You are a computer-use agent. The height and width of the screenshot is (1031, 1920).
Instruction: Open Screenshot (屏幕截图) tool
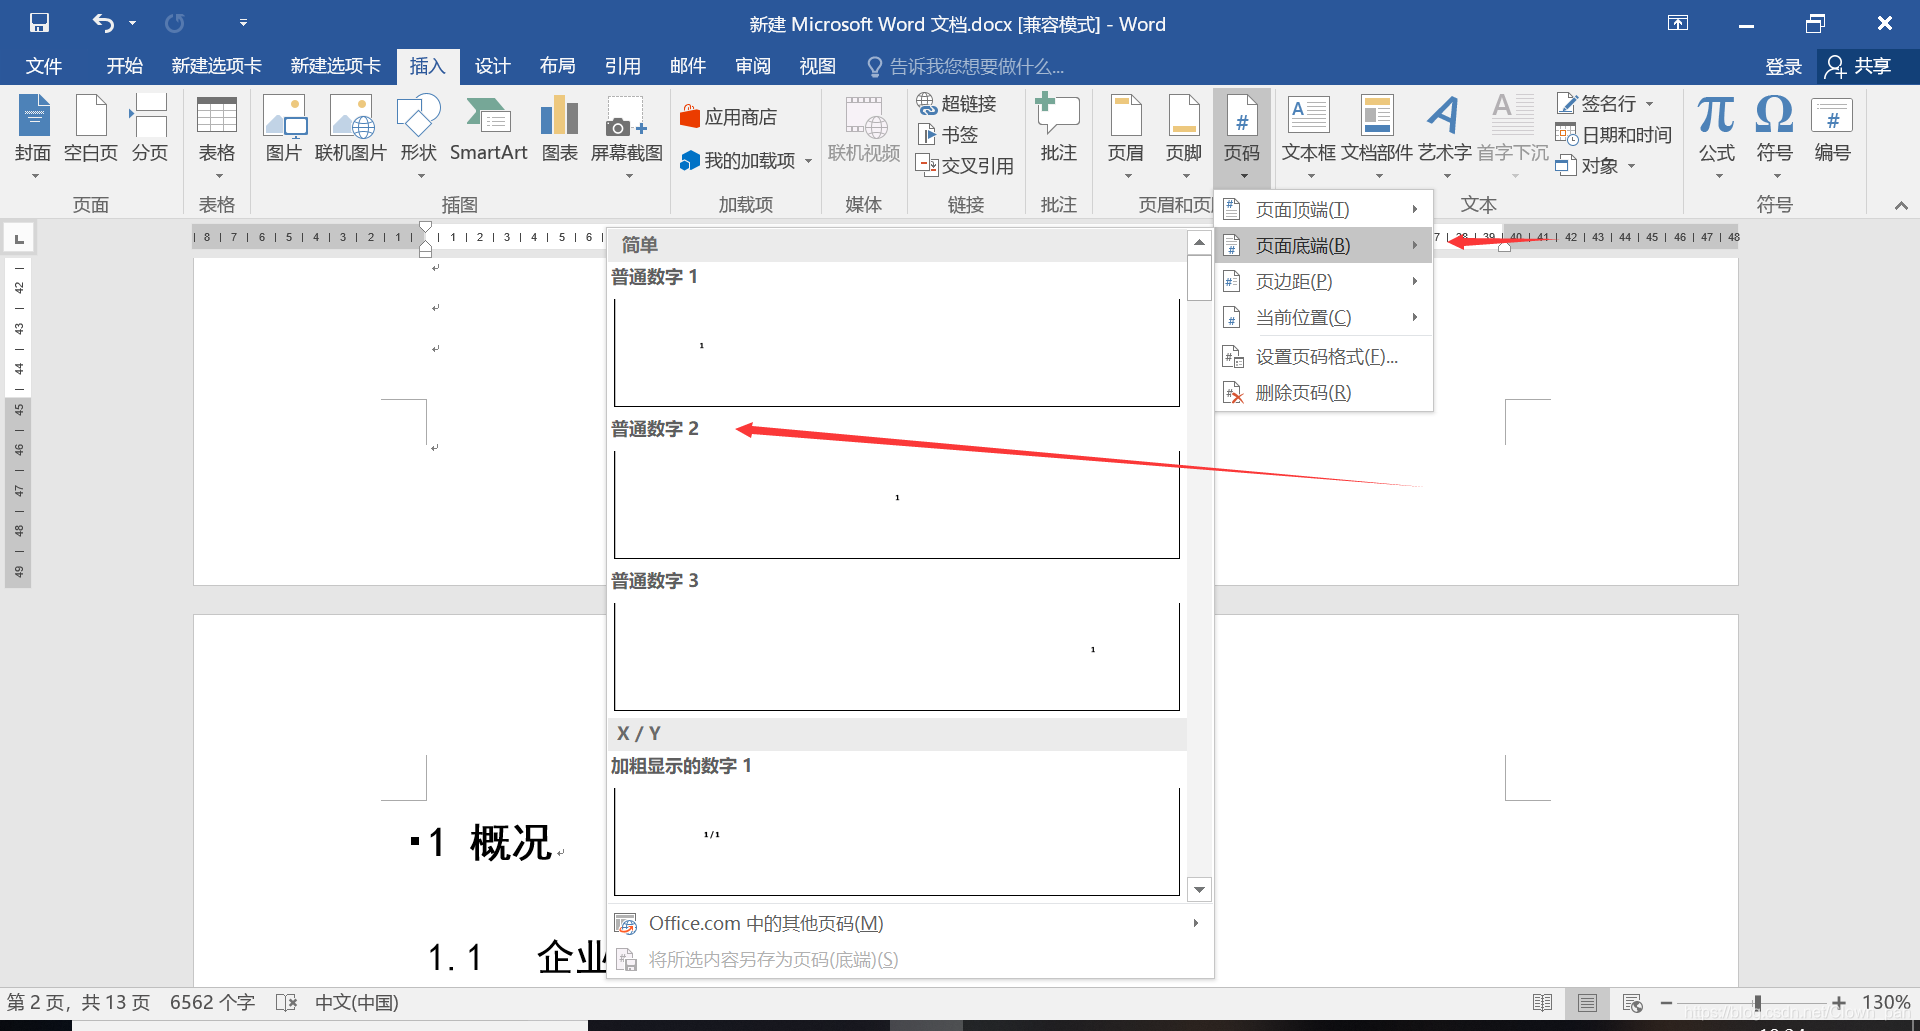[627, 137]
